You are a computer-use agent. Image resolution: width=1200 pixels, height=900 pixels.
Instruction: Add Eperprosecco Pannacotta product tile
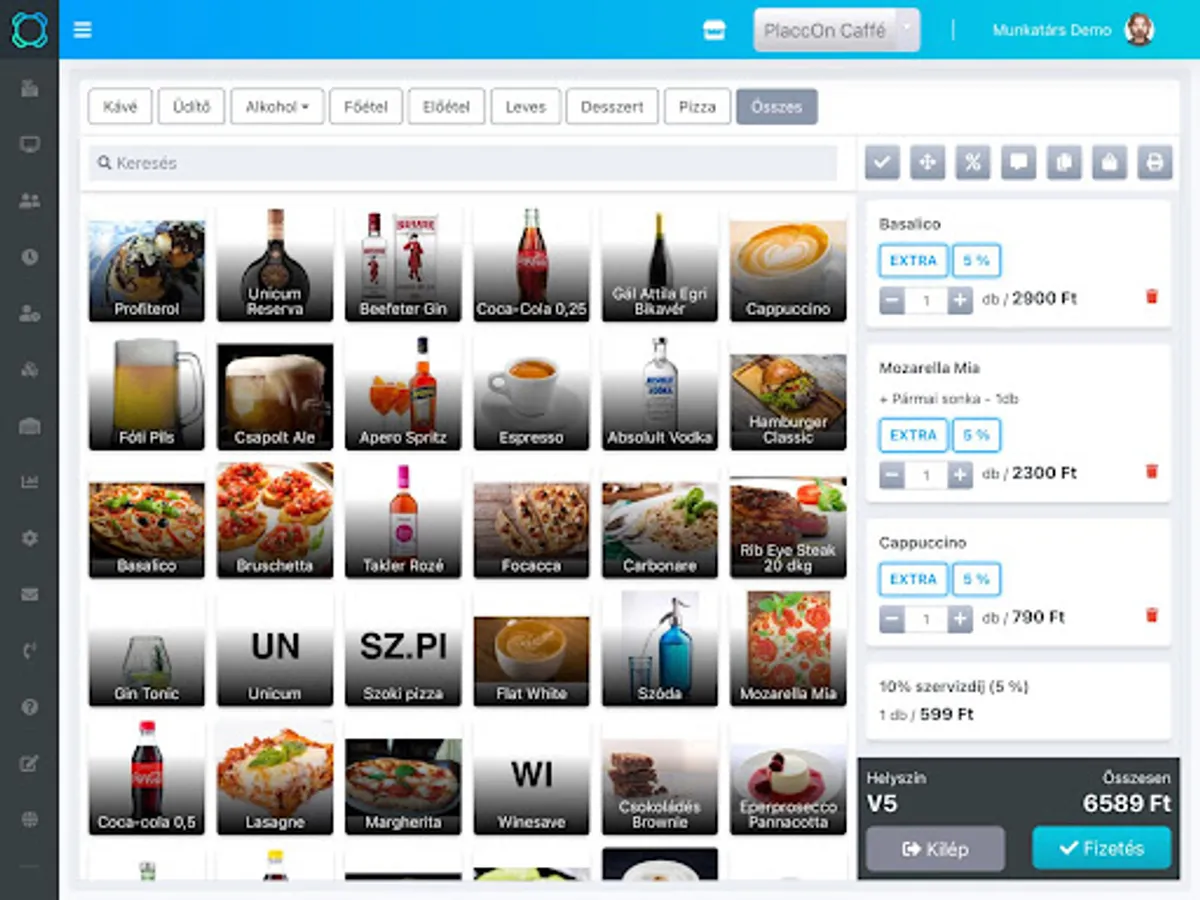(788, 777)
